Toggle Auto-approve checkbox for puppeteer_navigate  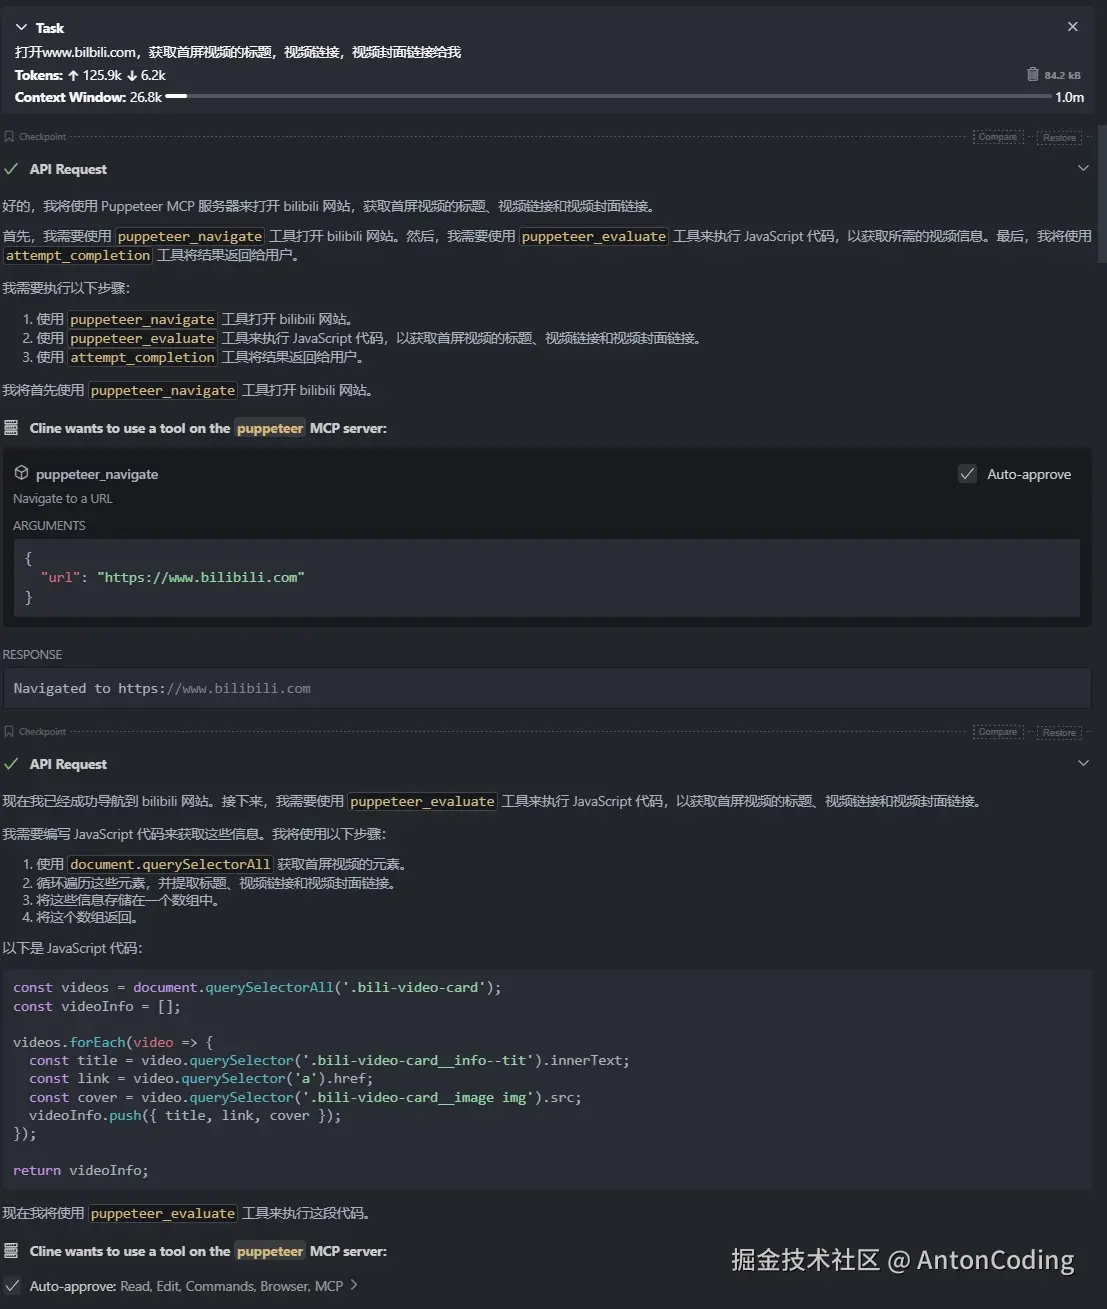click(967, 474)
